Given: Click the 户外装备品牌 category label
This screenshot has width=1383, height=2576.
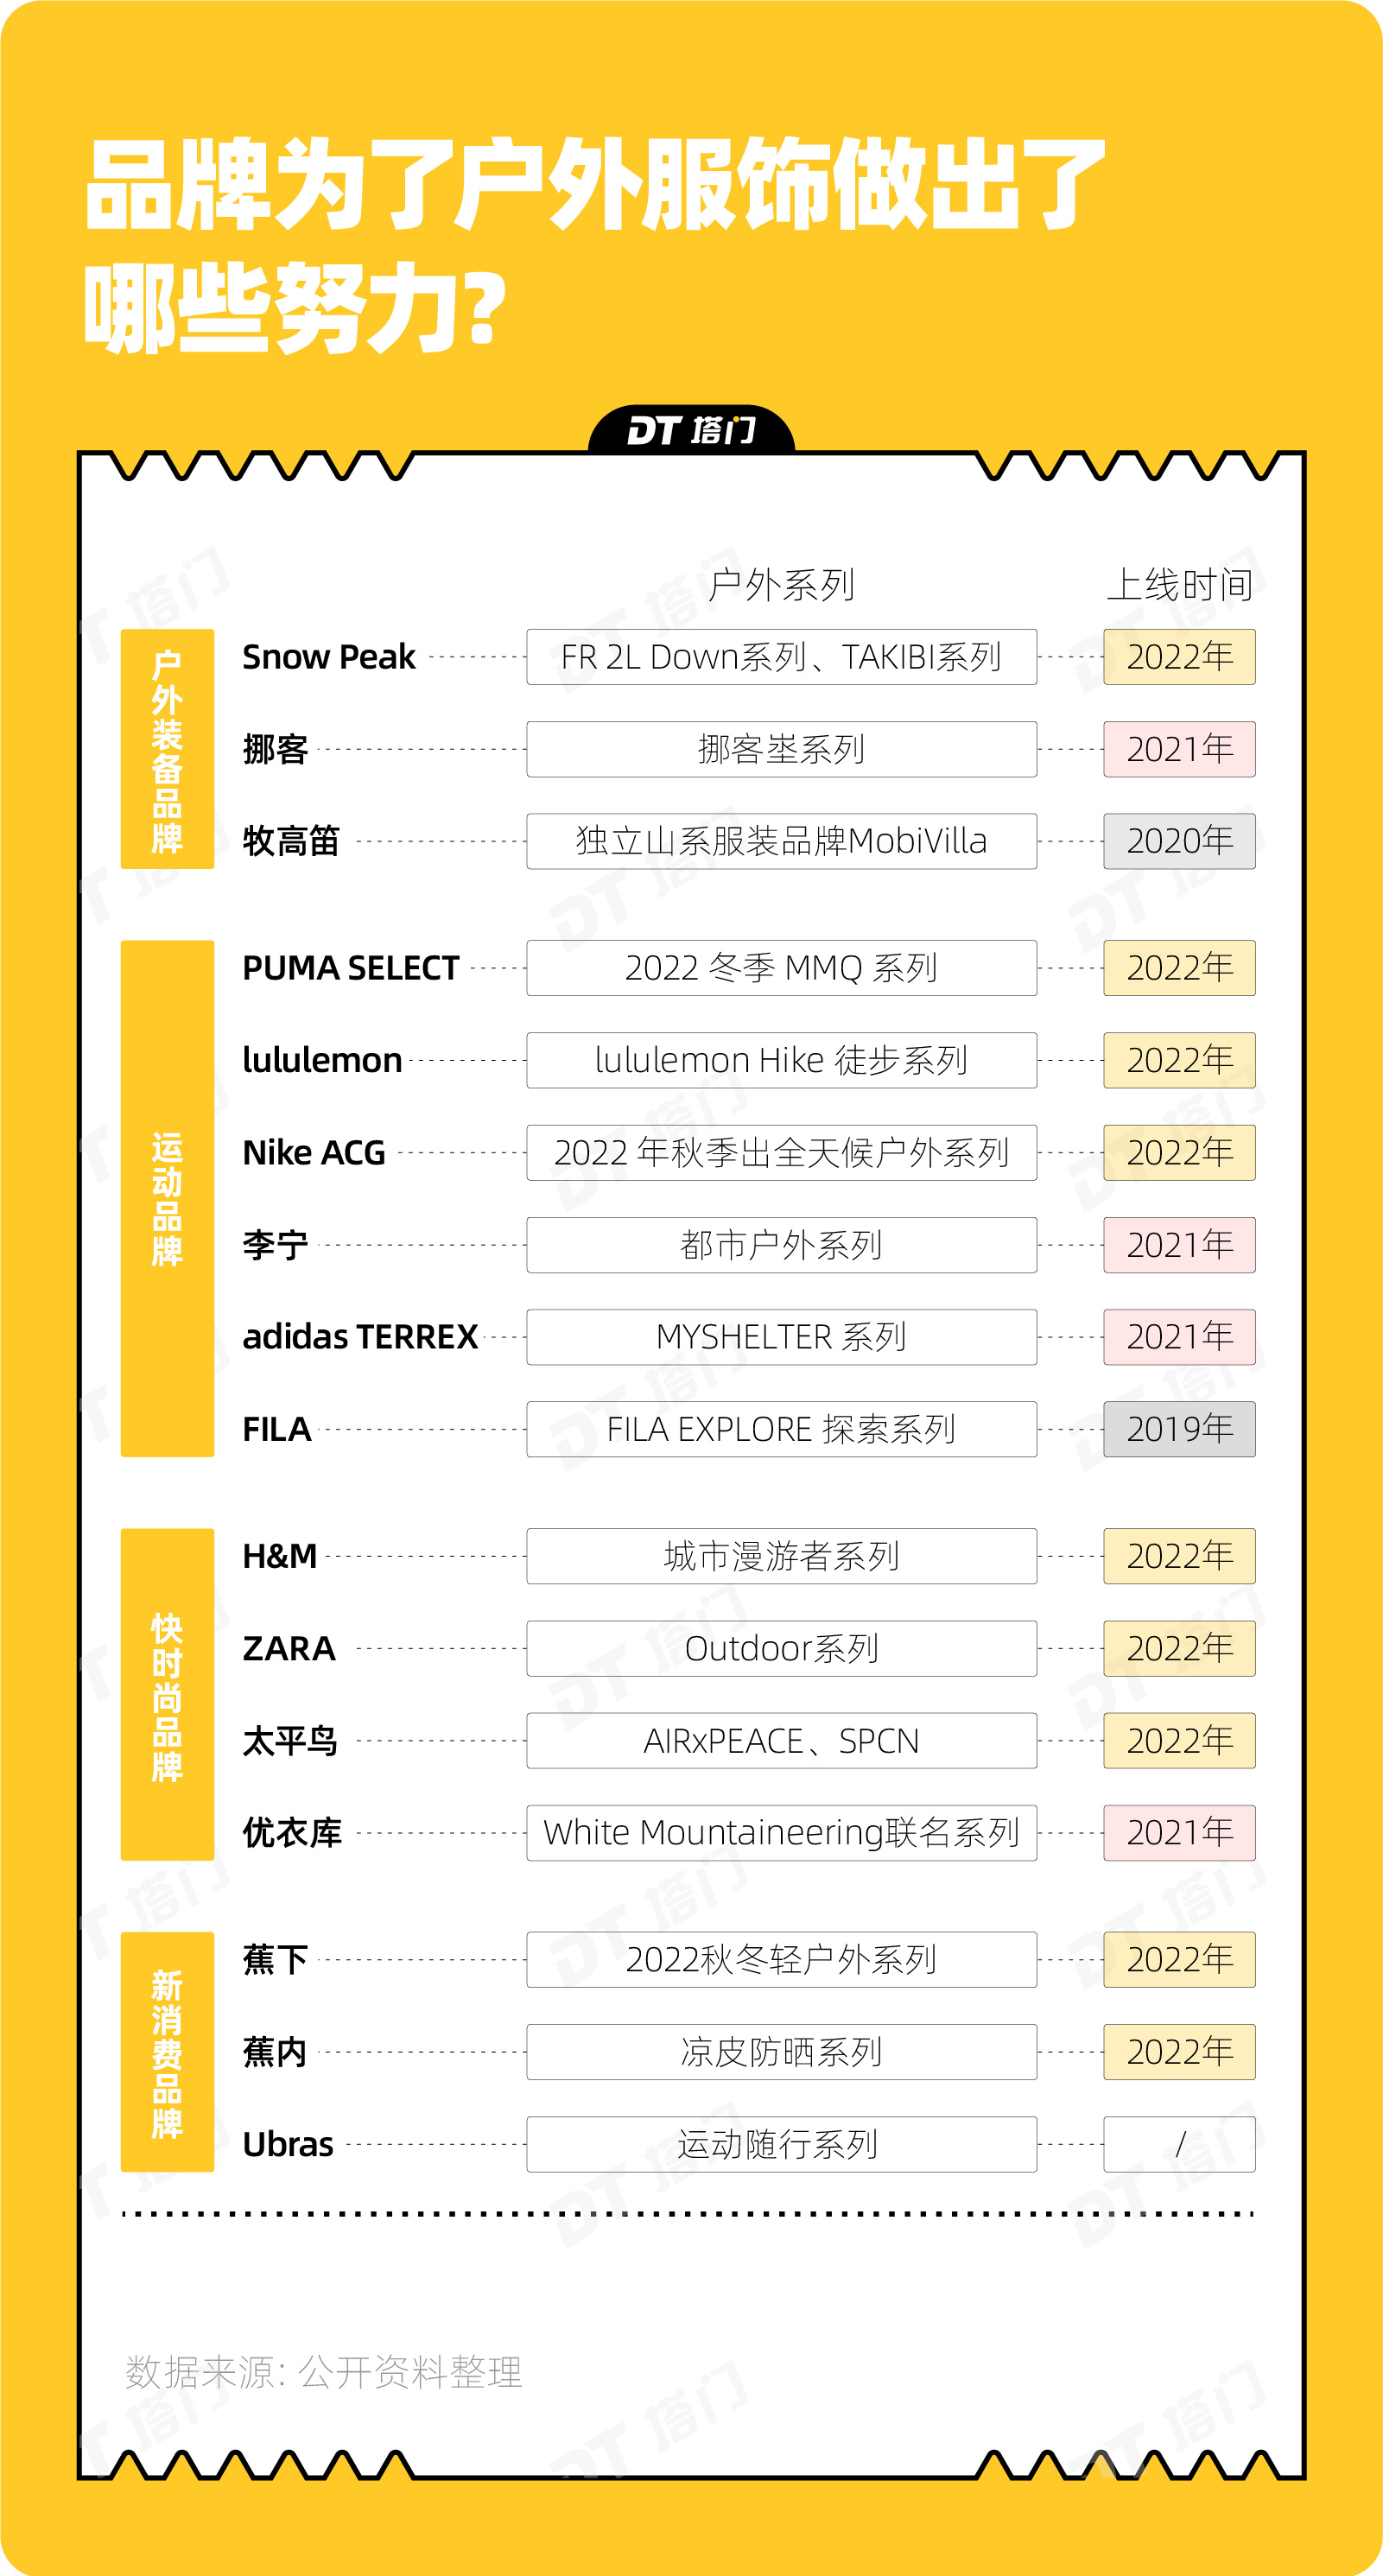Looking at the screenshot, I should click(167, 749).
